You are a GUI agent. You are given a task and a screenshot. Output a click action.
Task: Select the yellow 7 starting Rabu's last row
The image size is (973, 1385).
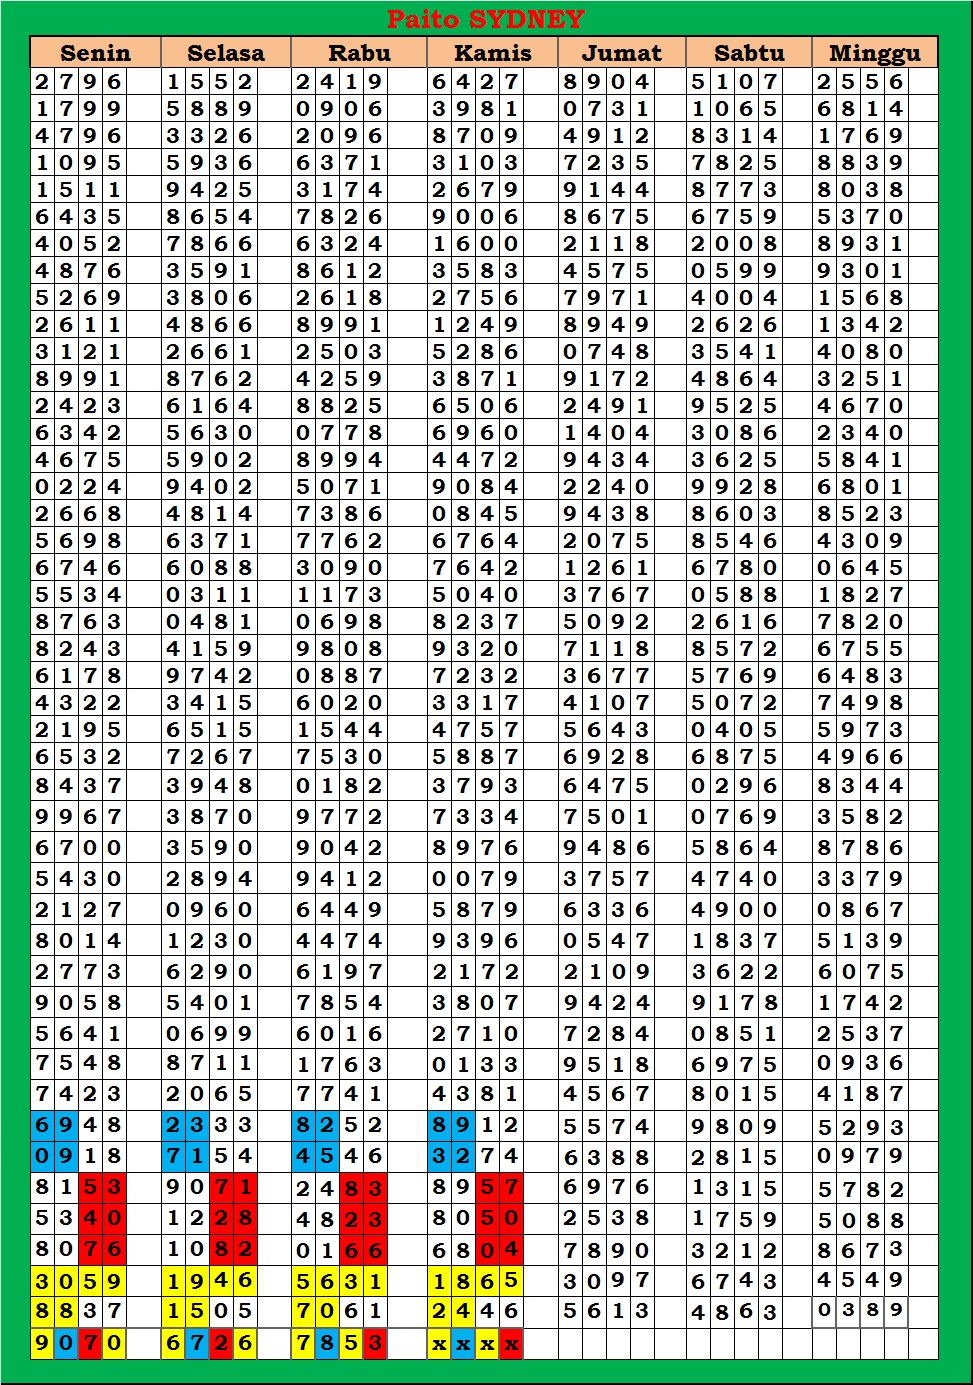tap(303, 1343)
